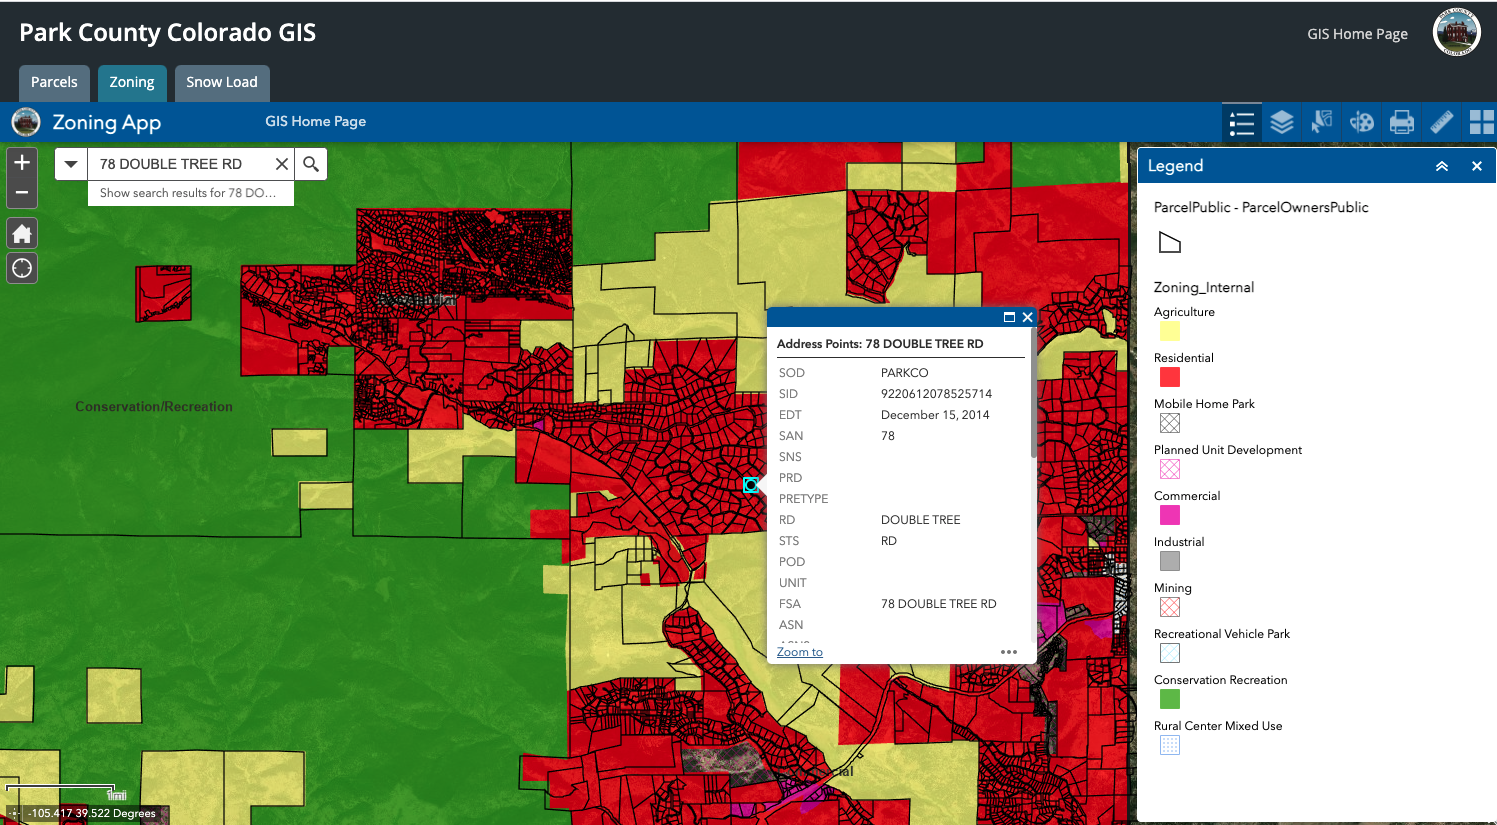Zoom in on the map
1497x825 pixels.
coord(22,162)
